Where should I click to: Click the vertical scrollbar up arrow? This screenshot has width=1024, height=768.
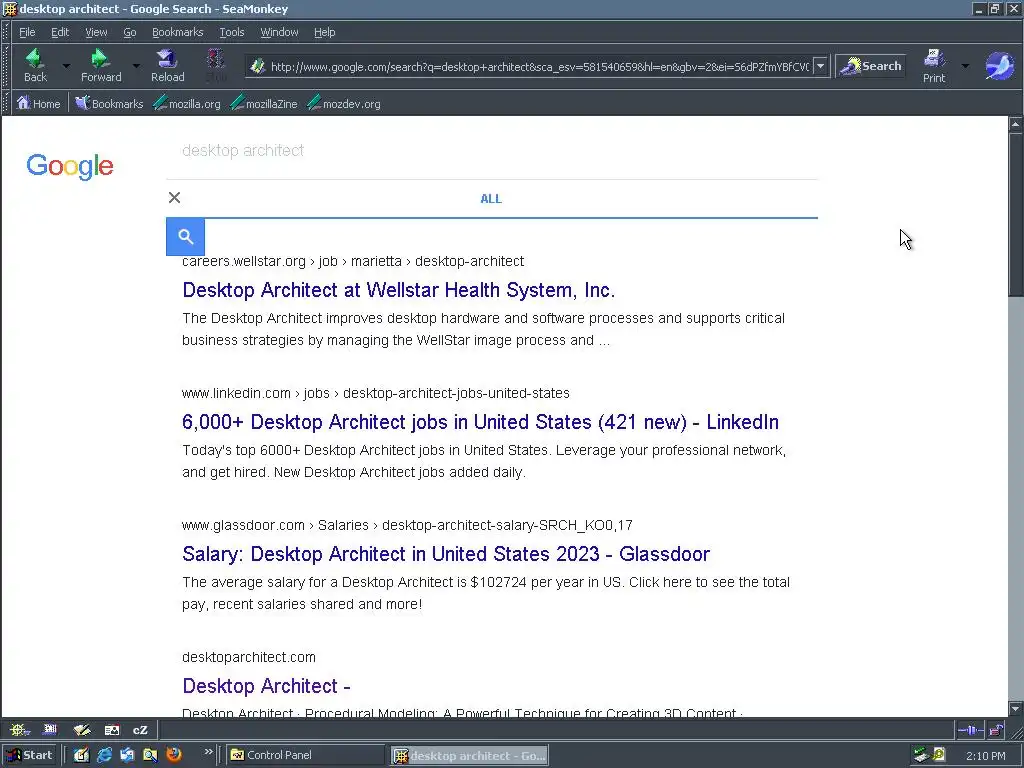coord(1015,123)
